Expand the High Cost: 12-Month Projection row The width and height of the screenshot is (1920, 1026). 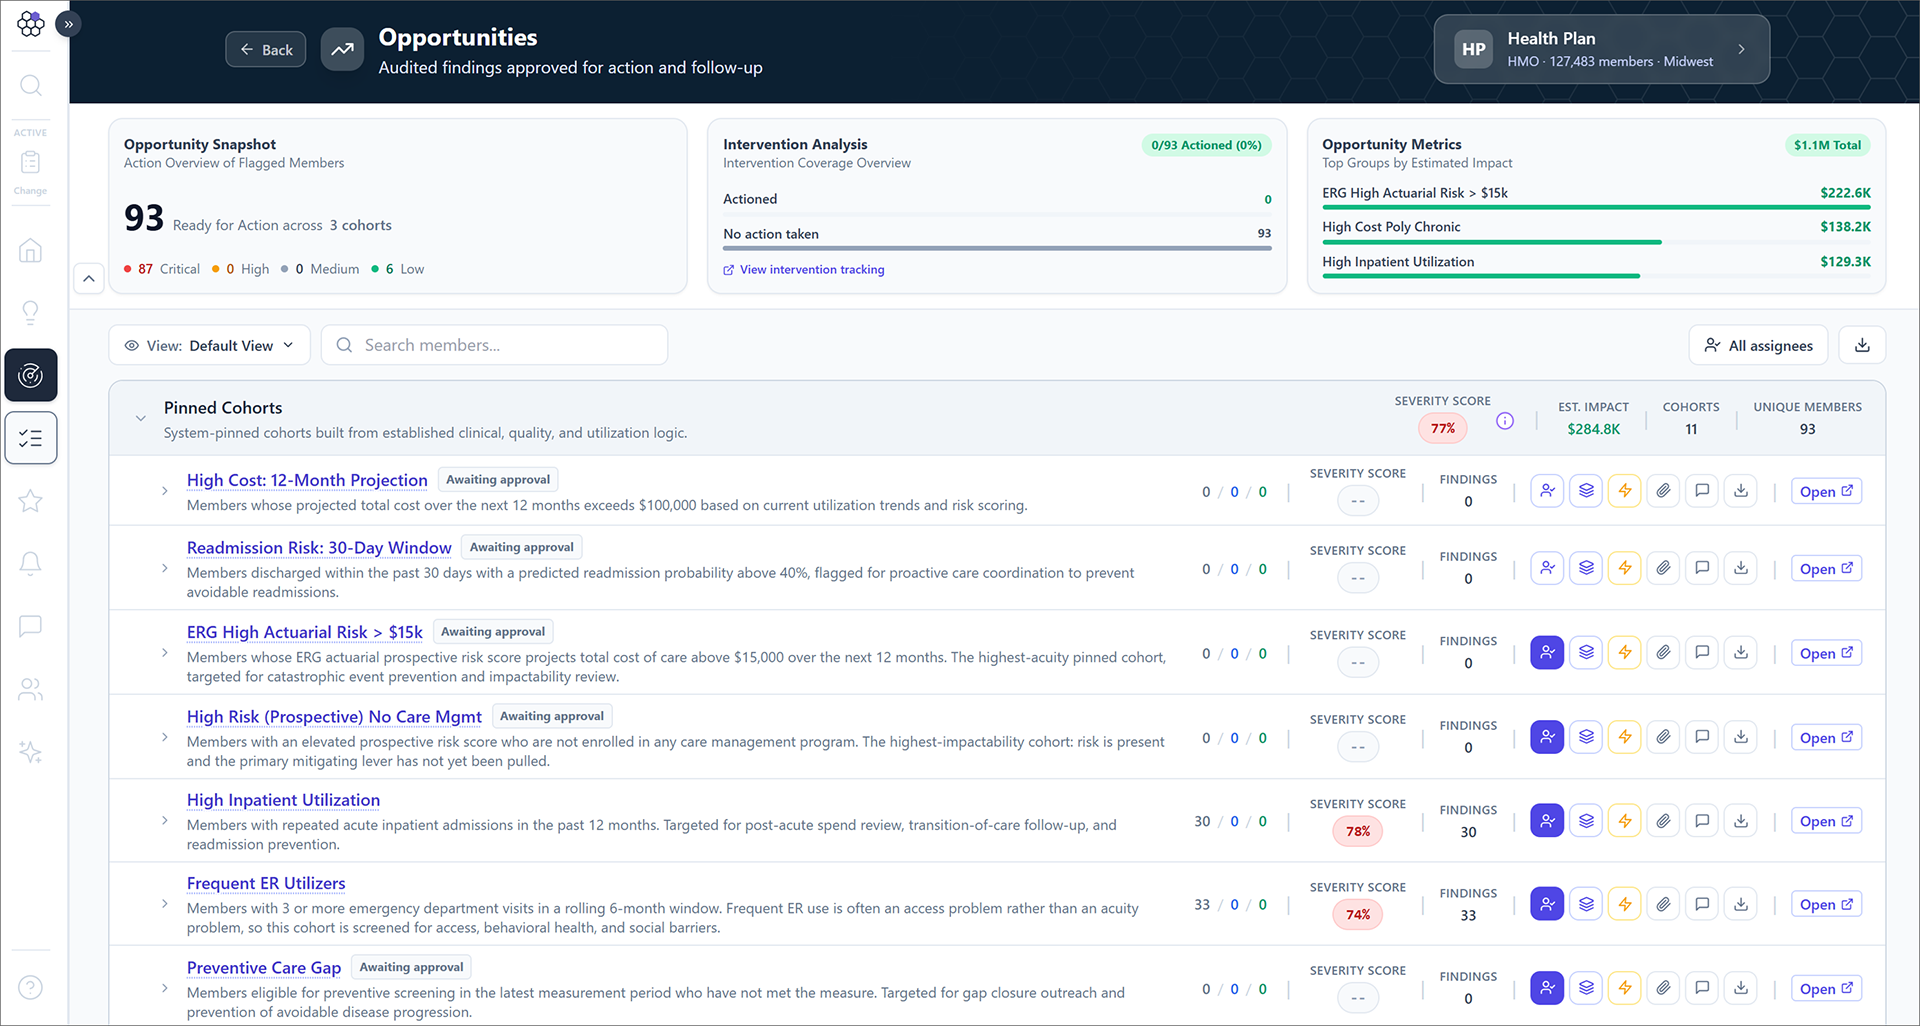click(x=165, y=491)
